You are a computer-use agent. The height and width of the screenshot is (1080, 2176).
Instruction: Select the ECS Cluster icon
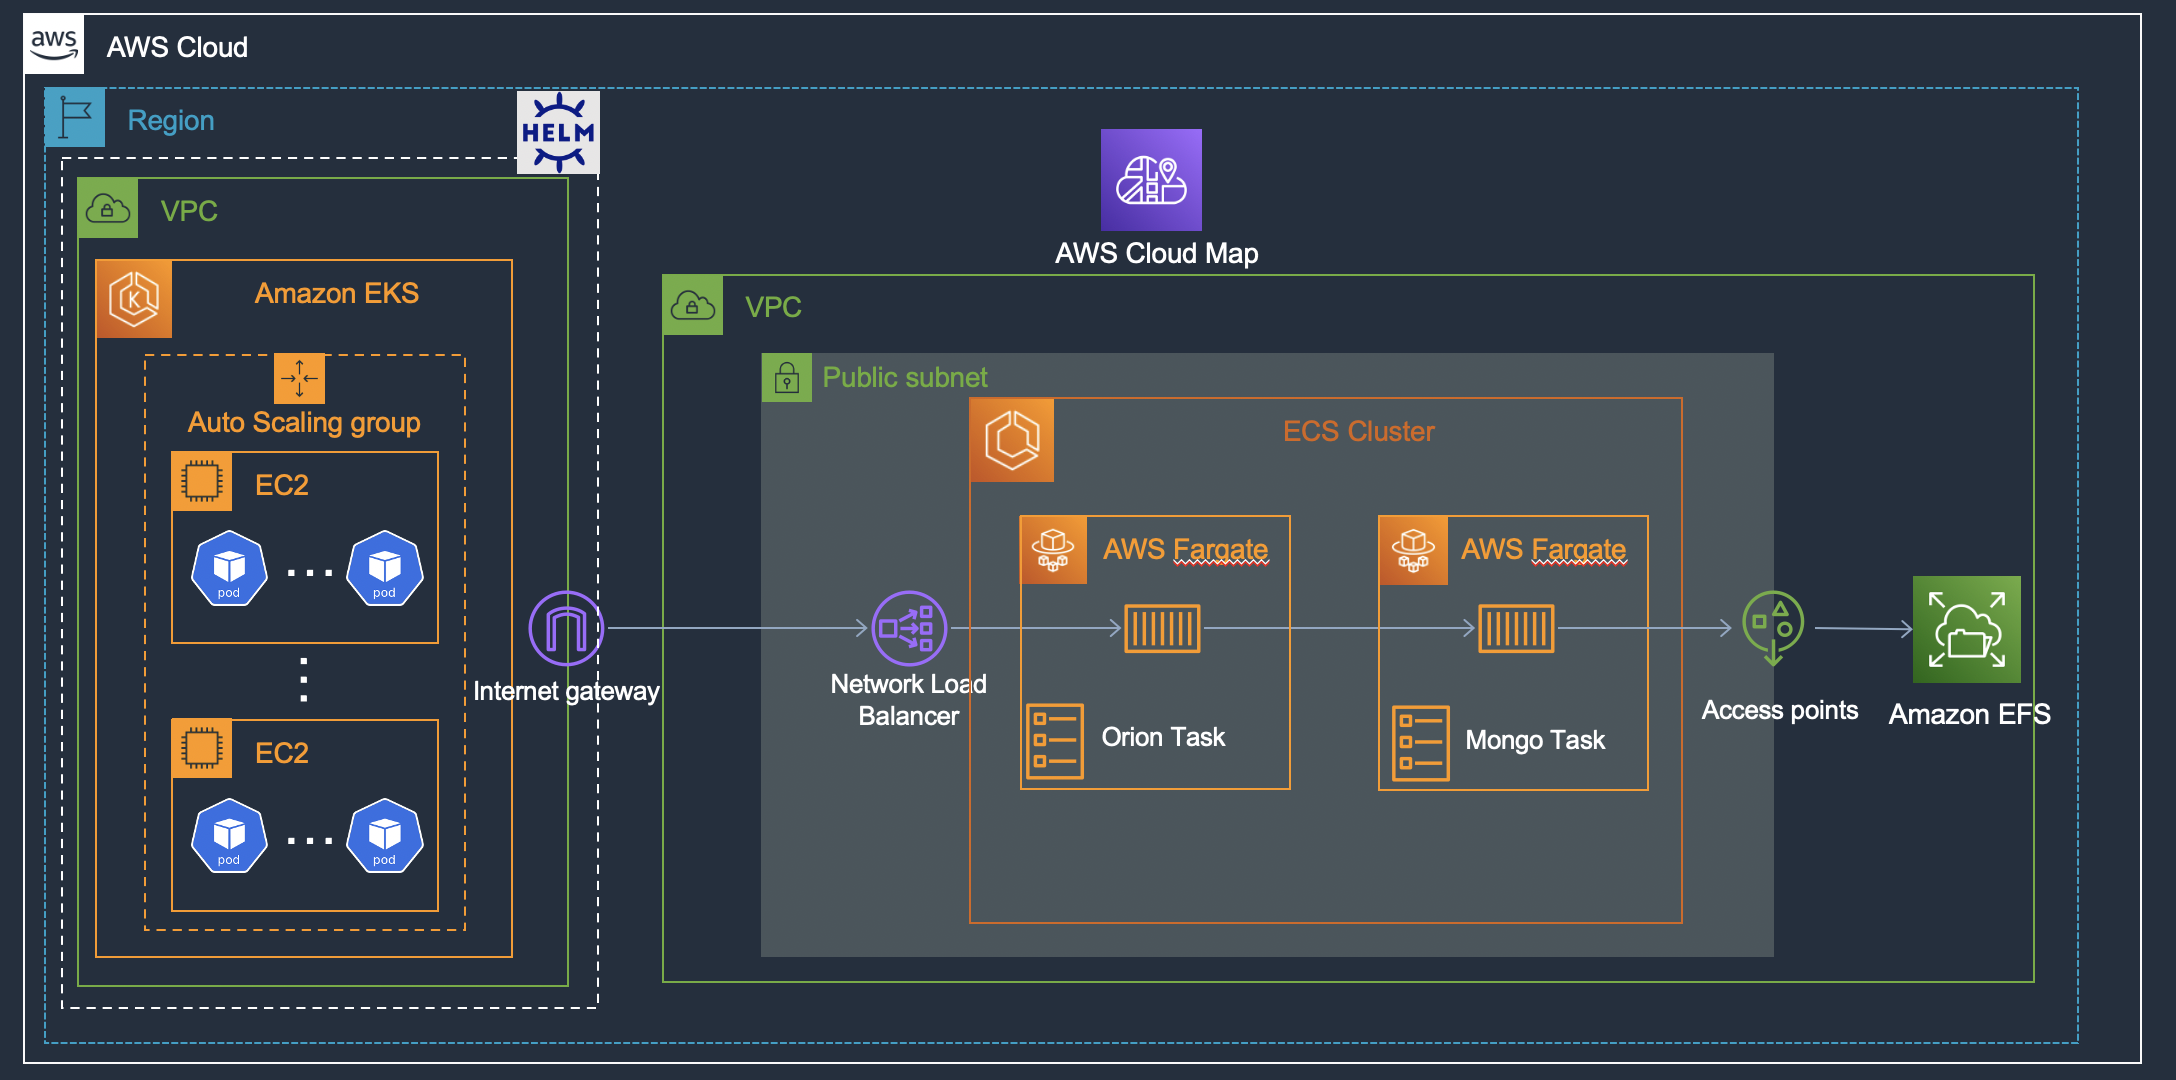1012,440
